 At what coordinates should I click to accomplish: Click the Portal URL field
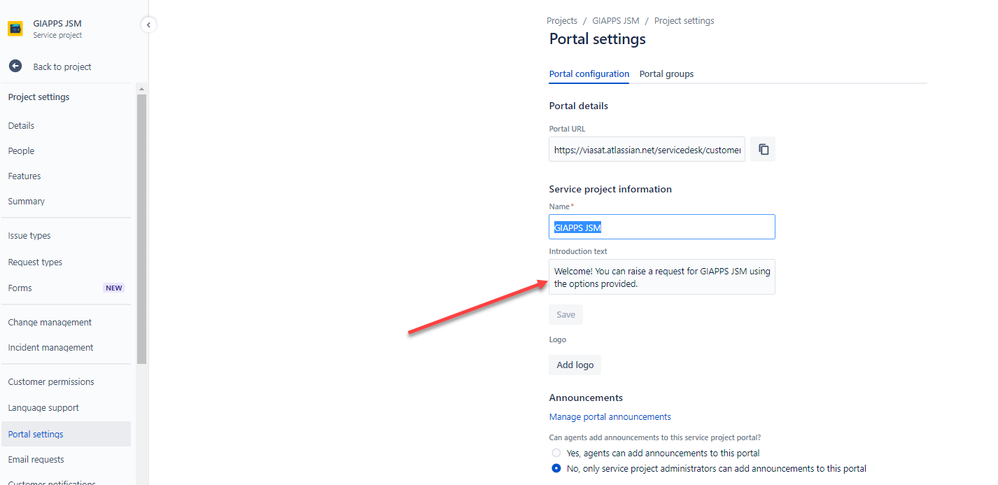(x=647, y=150)
